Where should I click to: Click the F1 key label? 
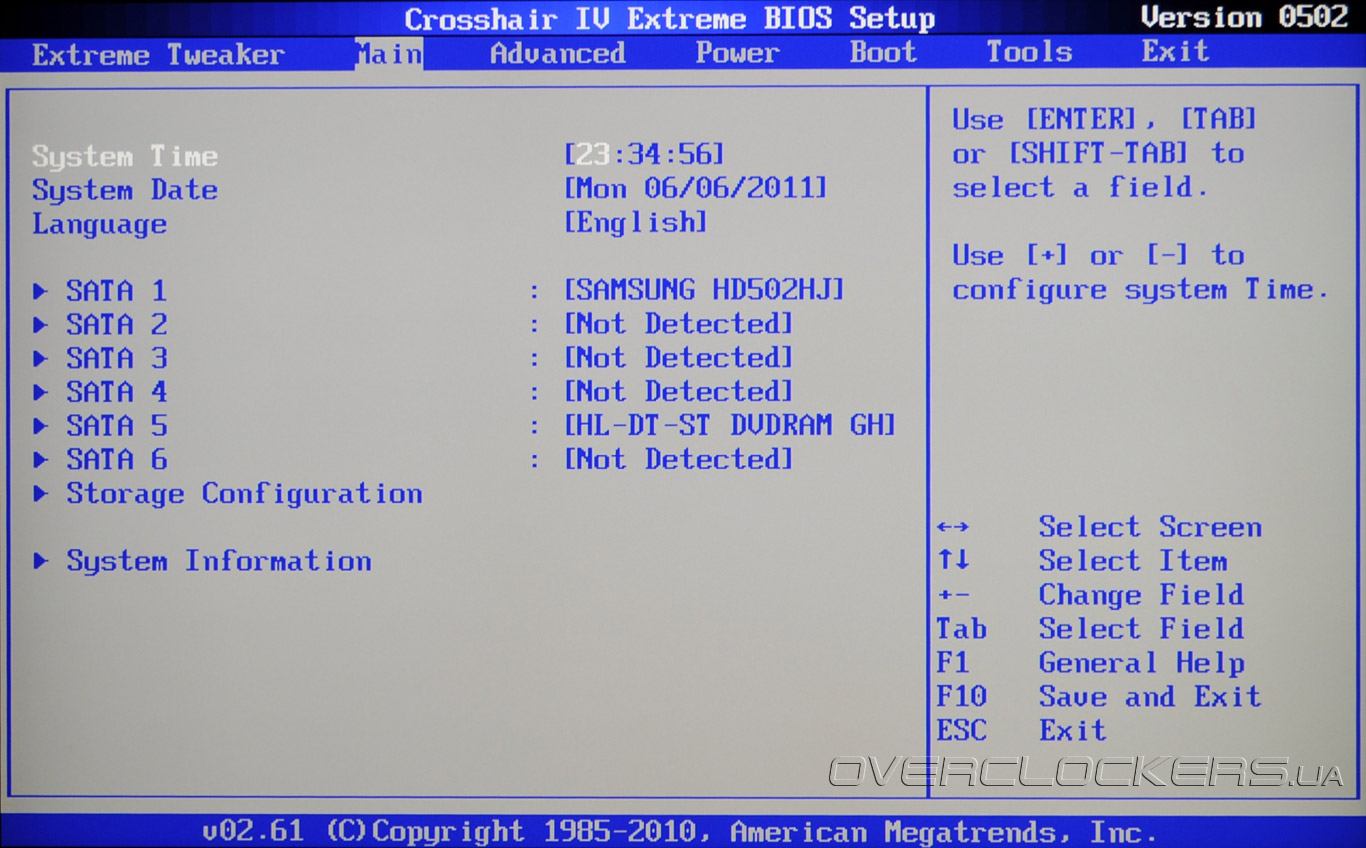pyautogui.click(x=953, y=664)
